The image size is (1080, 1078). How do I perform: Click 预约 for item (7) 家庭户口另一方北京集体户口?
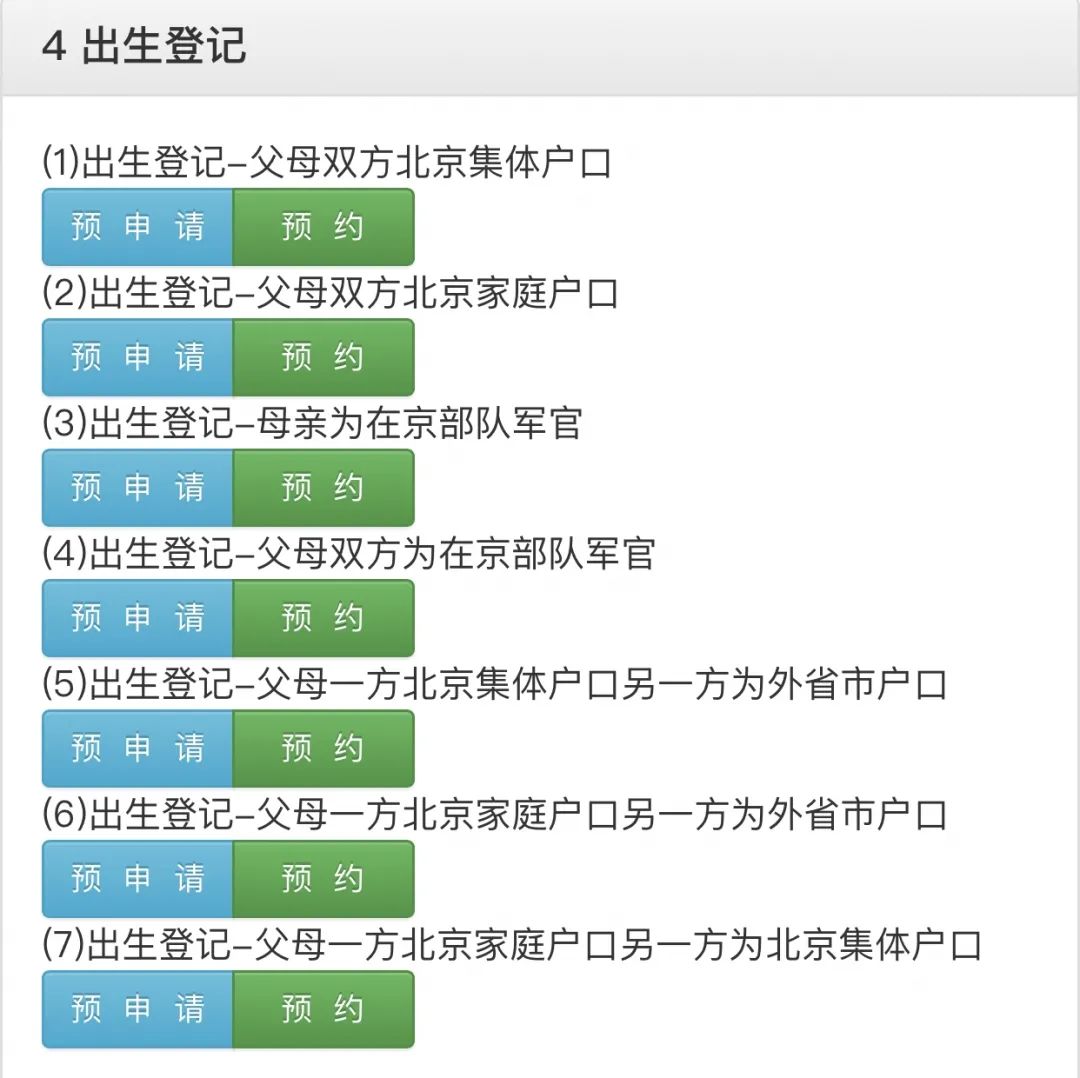pyautogui.click(x=323, y=1009)
